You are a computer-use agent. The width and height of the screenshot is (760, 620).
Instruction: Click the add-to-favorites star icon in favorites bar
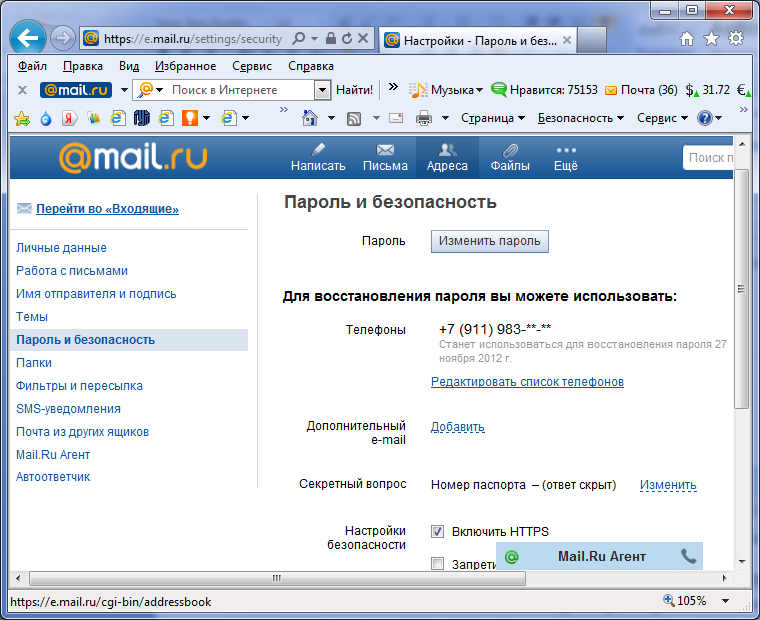tap(22, 118)
